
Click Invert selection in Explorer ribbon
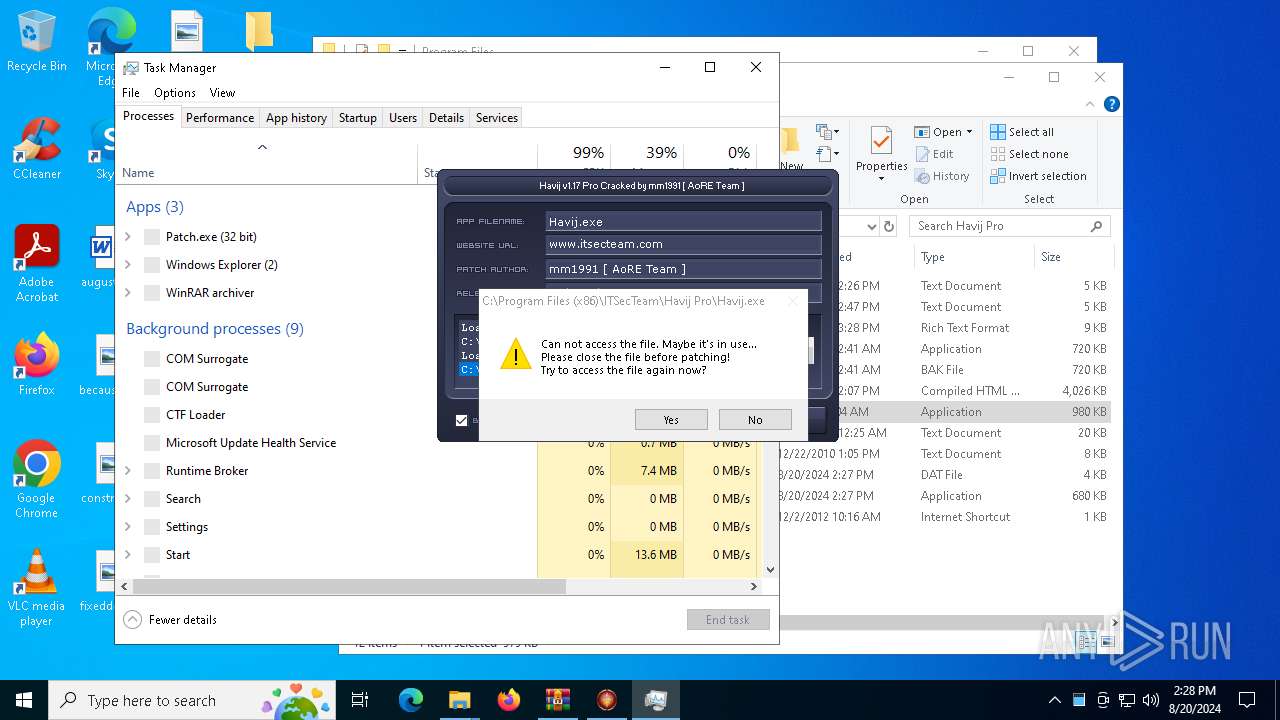pos(1038,176)
